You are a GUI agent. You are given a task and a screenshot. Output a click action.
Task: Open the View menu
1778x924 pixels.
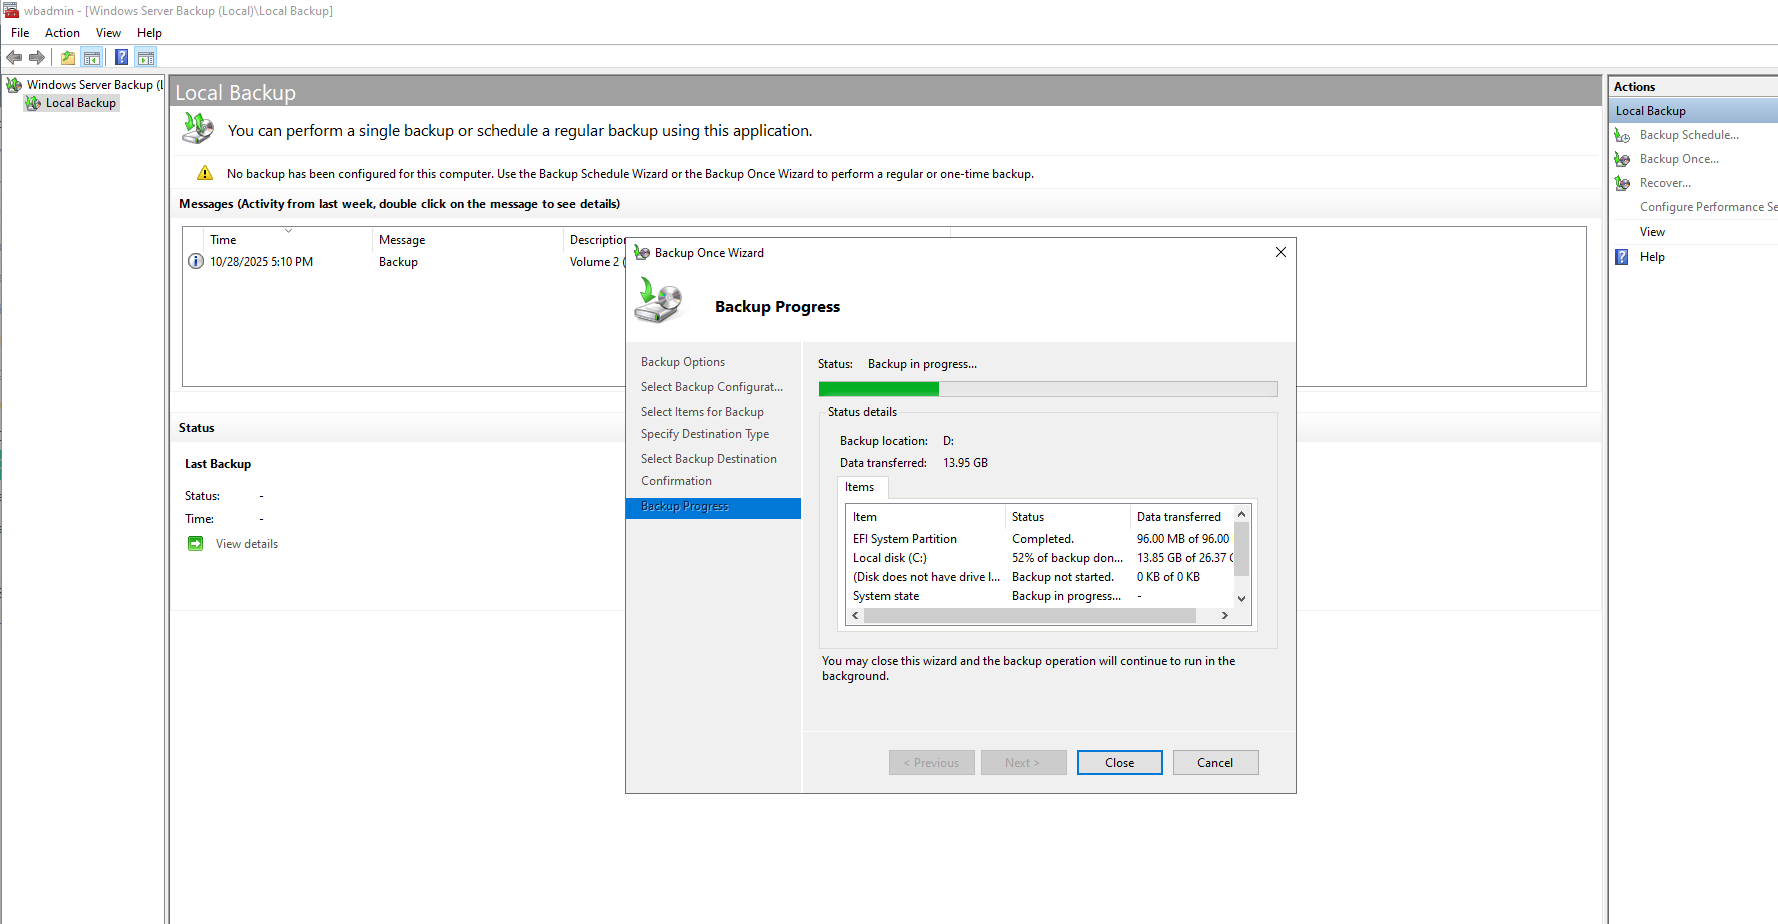(x=107, y=32)
